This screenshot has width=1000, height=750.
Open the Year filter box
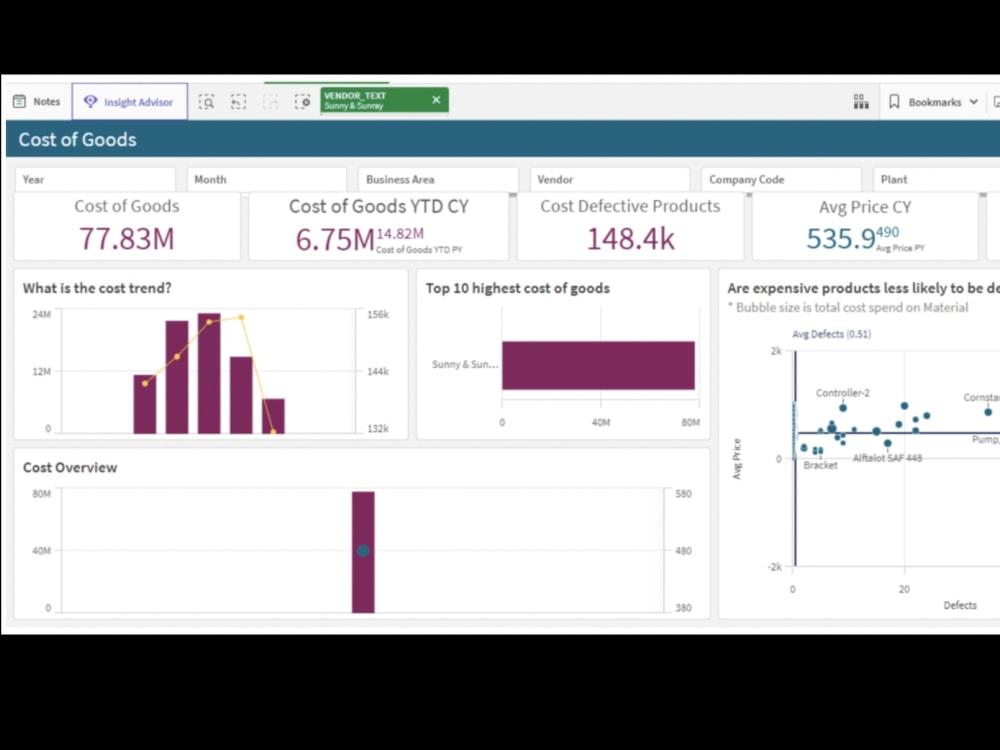click(x=95, y=179)
